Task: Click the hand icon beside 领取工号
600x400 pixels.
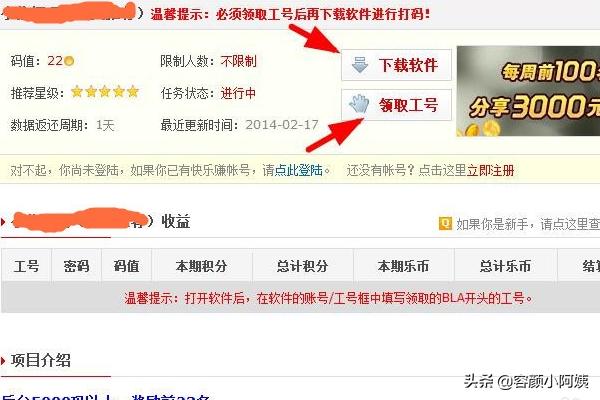Action: coord(359,104)
